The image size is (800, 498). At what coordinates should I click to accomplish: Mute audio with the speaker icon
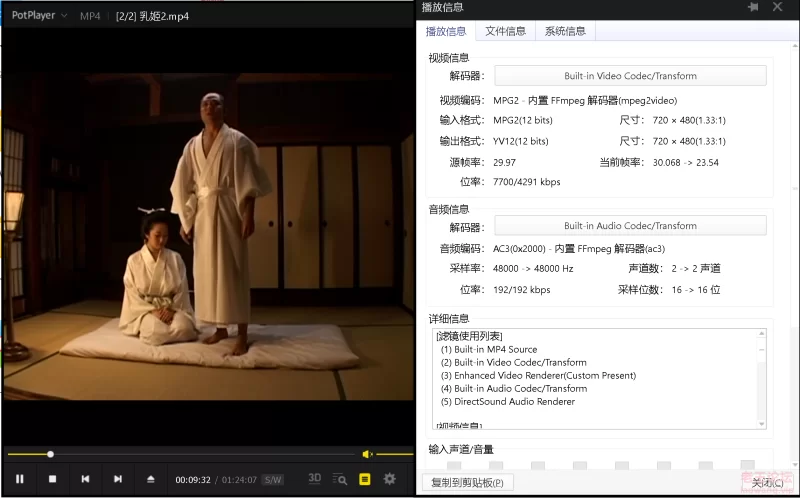[367, 454]
